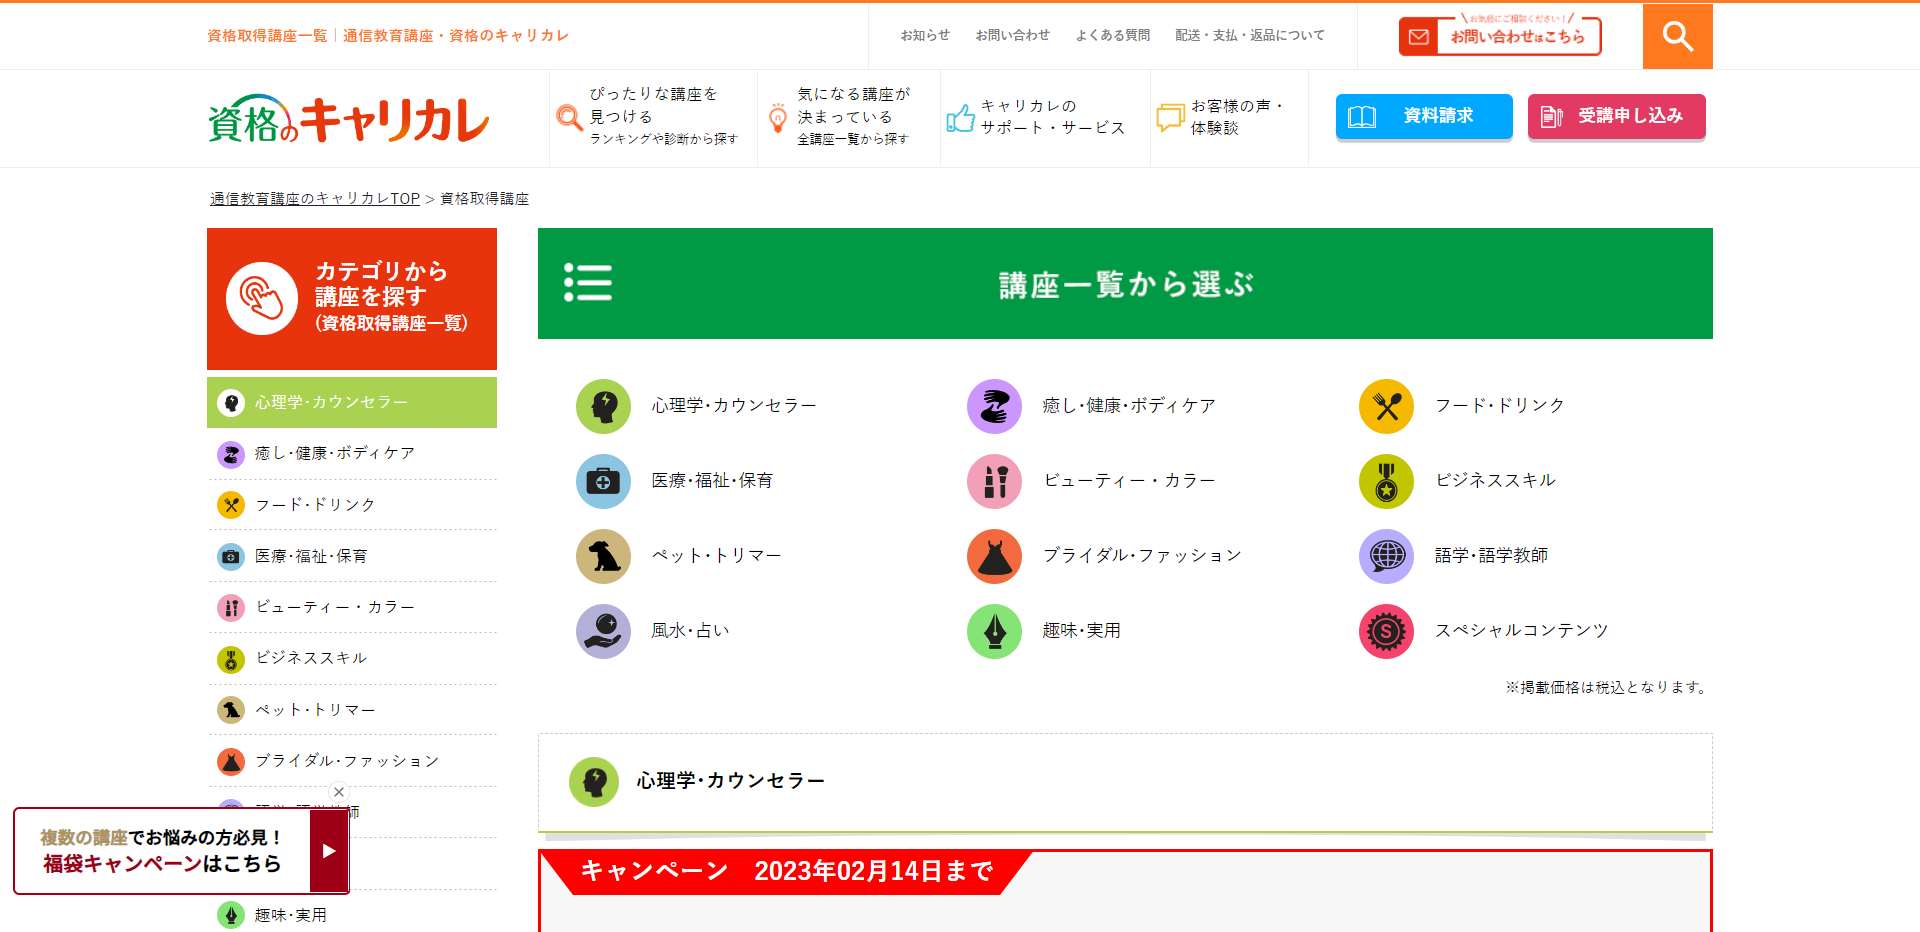The width and height of the screenshot is (1920, 932).
Task: Click the 資格のキャリカレ site logo
Action: [x=349, y=119]
